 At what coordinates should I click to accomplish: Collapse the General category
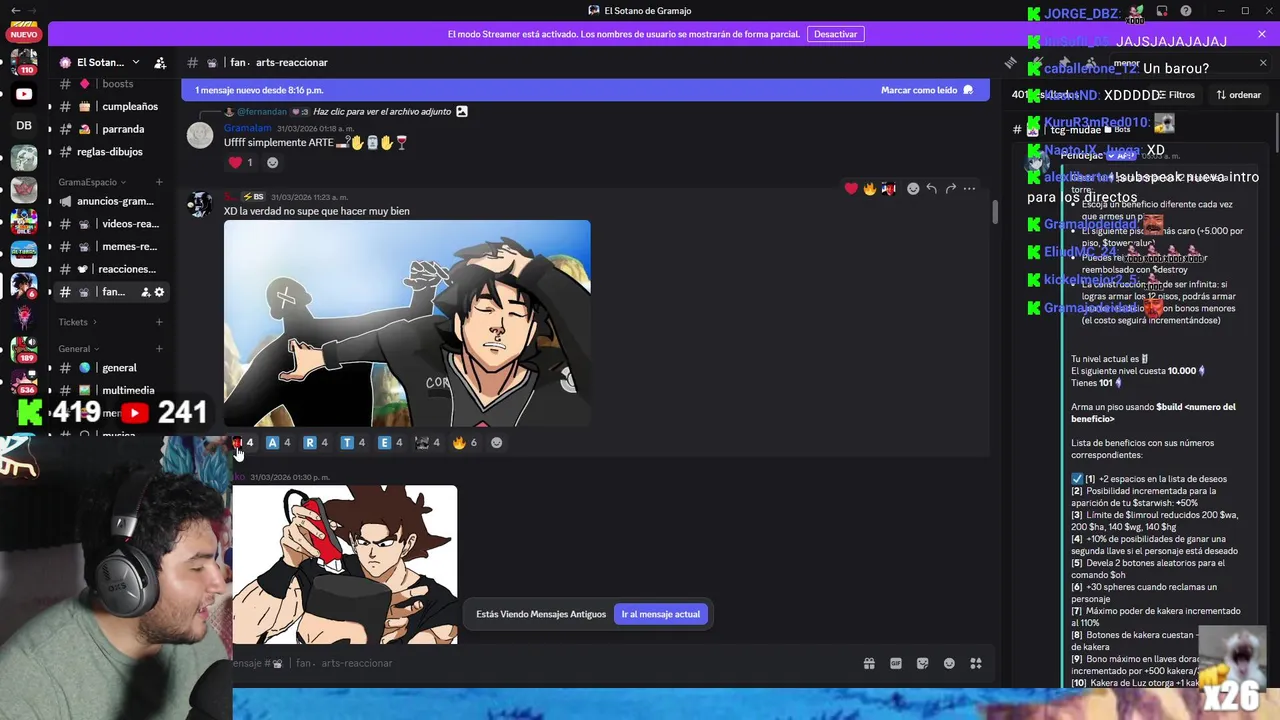[78, 349]
